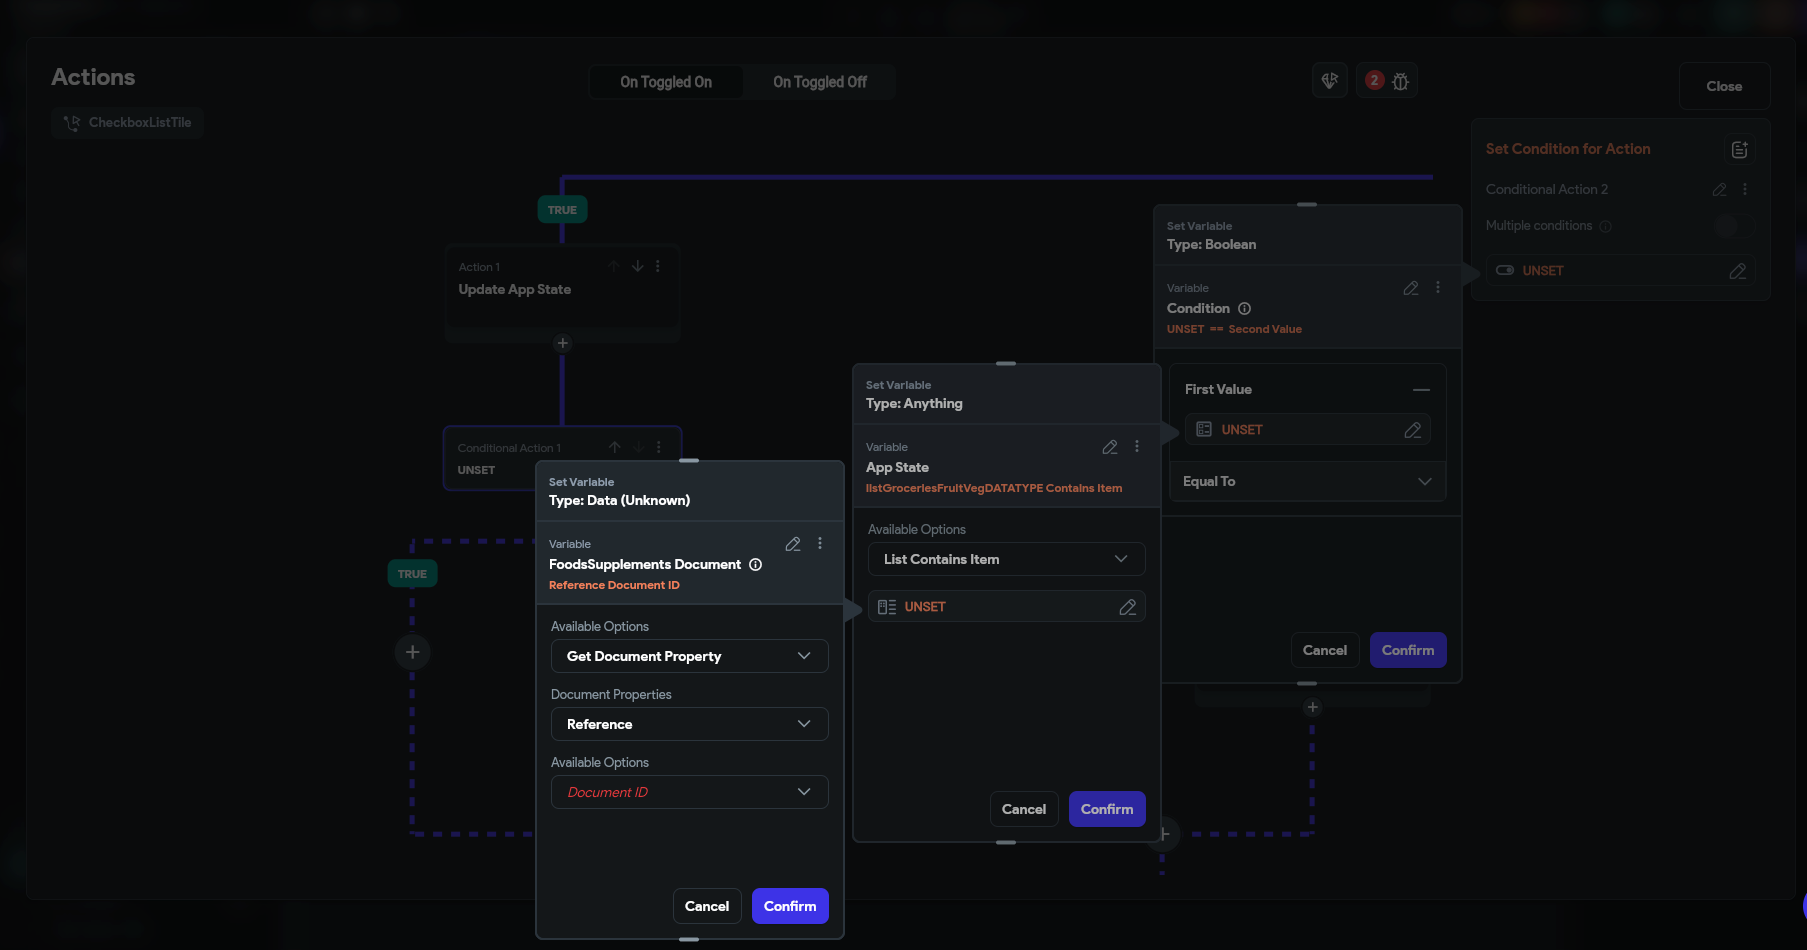Image resolution: width=1807 pixels, height=950 pixels.
Task: Open the three-dot menu on Conditional Action 1
Action: pyautogui.click(x=658, y=447)
